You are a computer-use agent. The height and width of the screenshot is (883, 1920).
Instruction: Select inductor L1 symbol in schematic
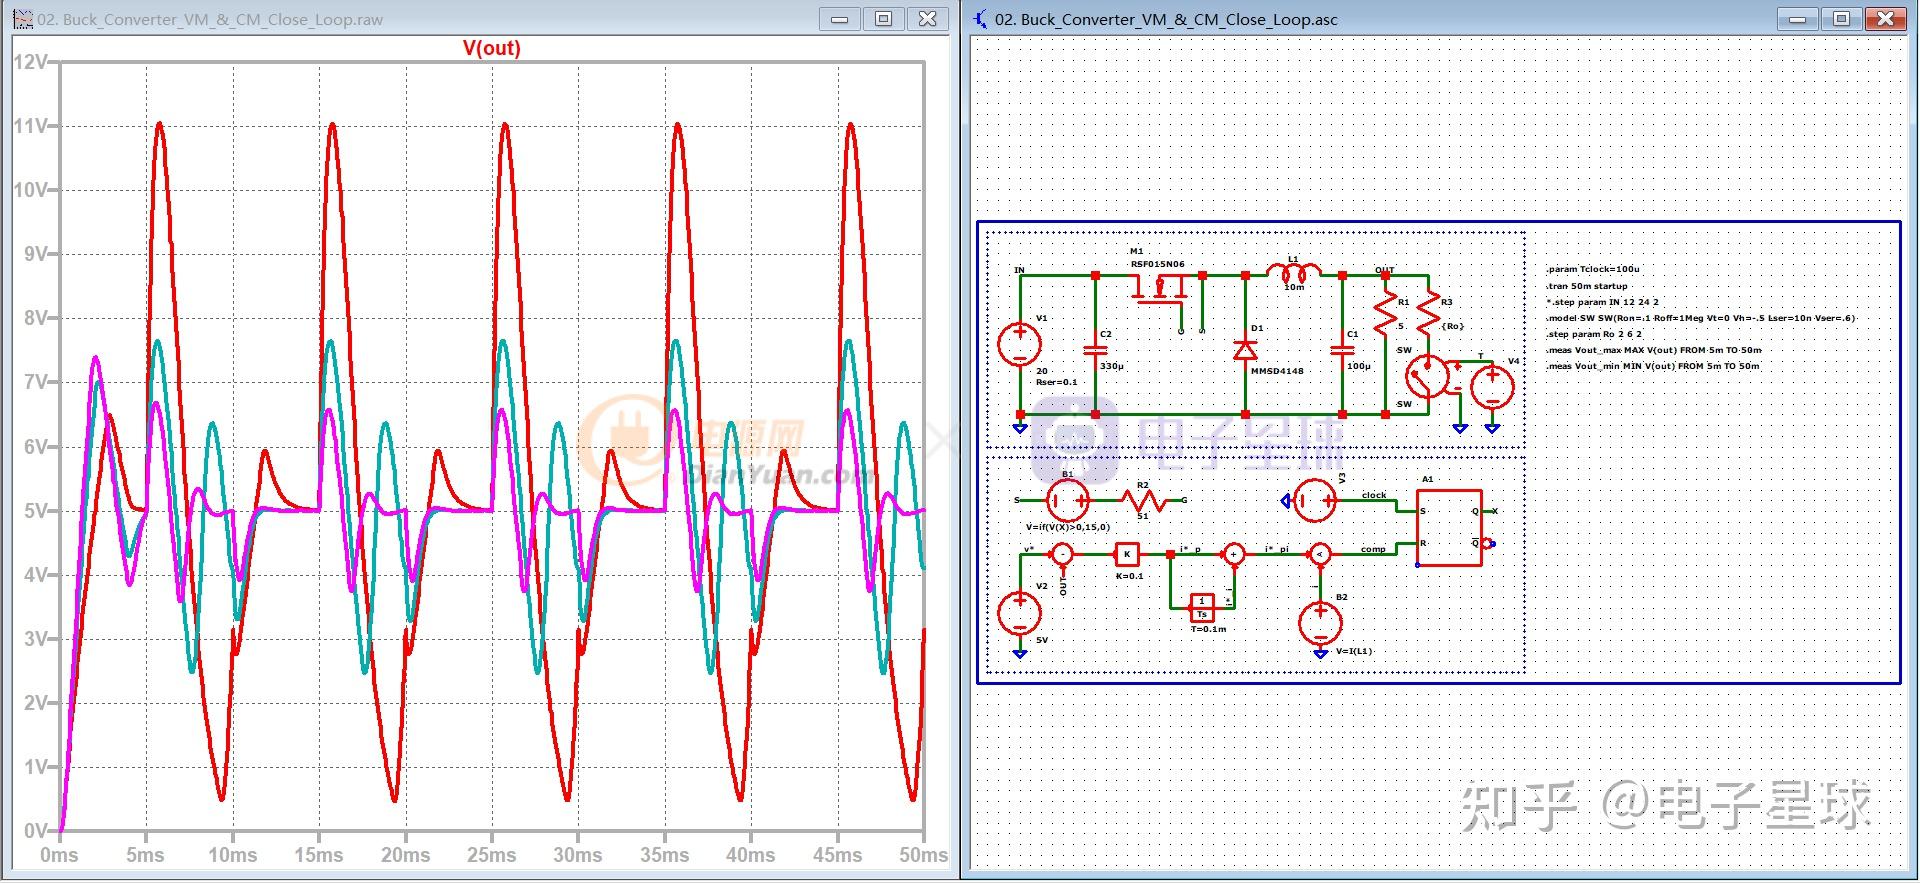[x=1293, y=271]
